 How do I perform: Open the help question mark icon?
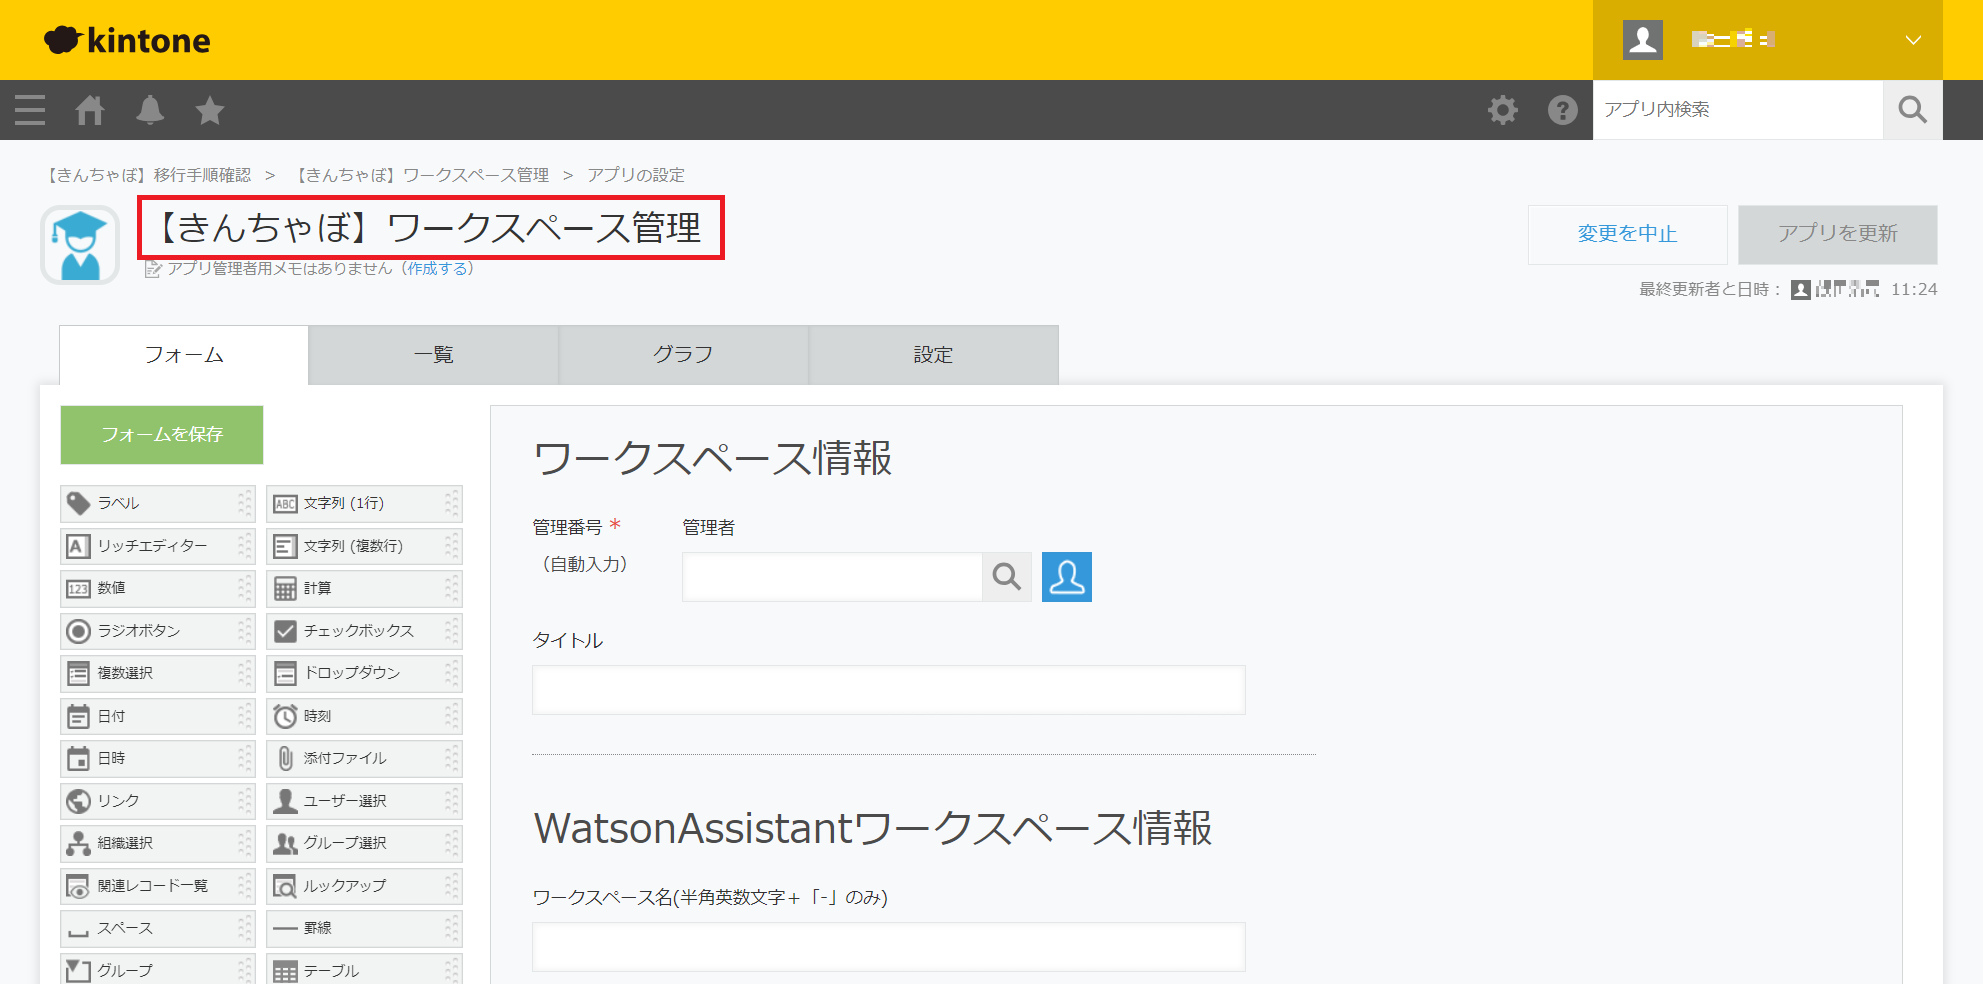1562,110
